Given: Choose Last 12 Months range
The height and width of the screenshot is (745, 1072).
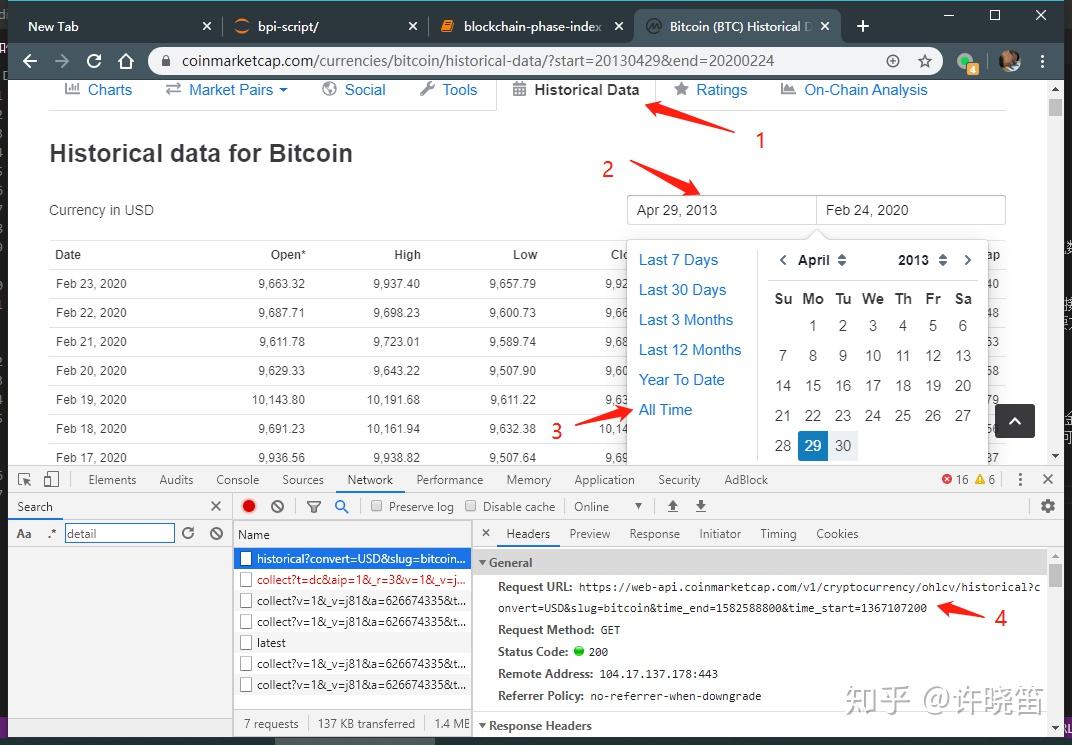Looking at the screenshot, I should click(690, 350).
